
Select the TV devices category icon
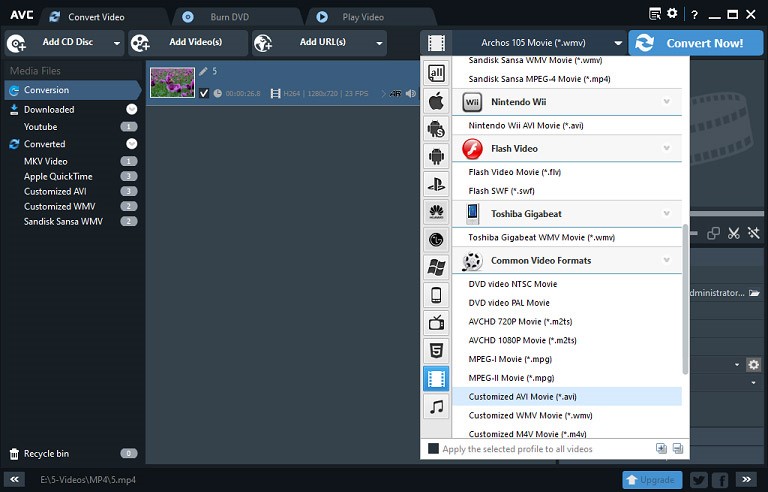436,322
